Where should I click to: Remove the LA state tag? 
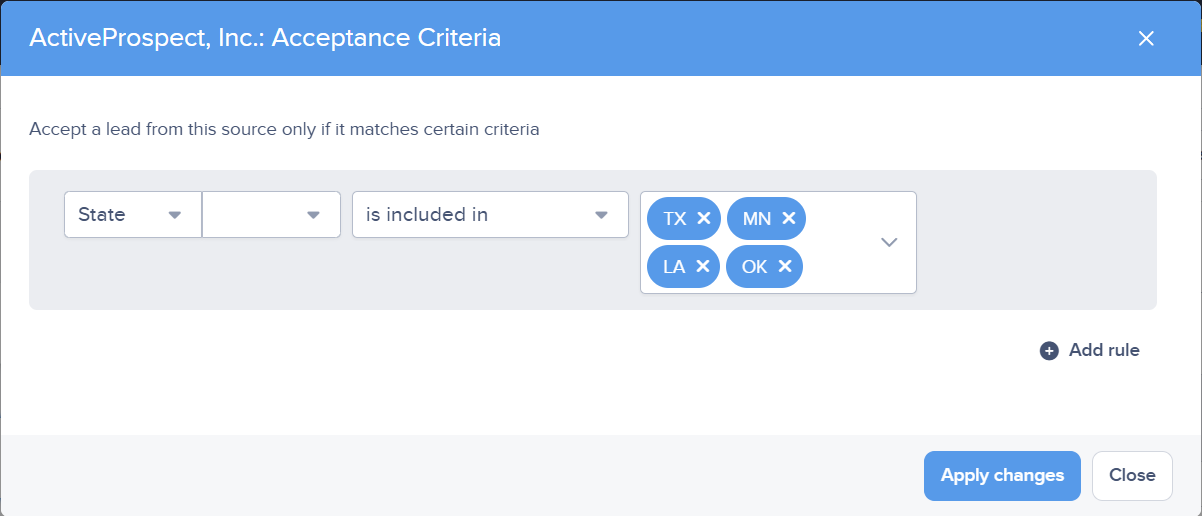[x=702, y=266]
